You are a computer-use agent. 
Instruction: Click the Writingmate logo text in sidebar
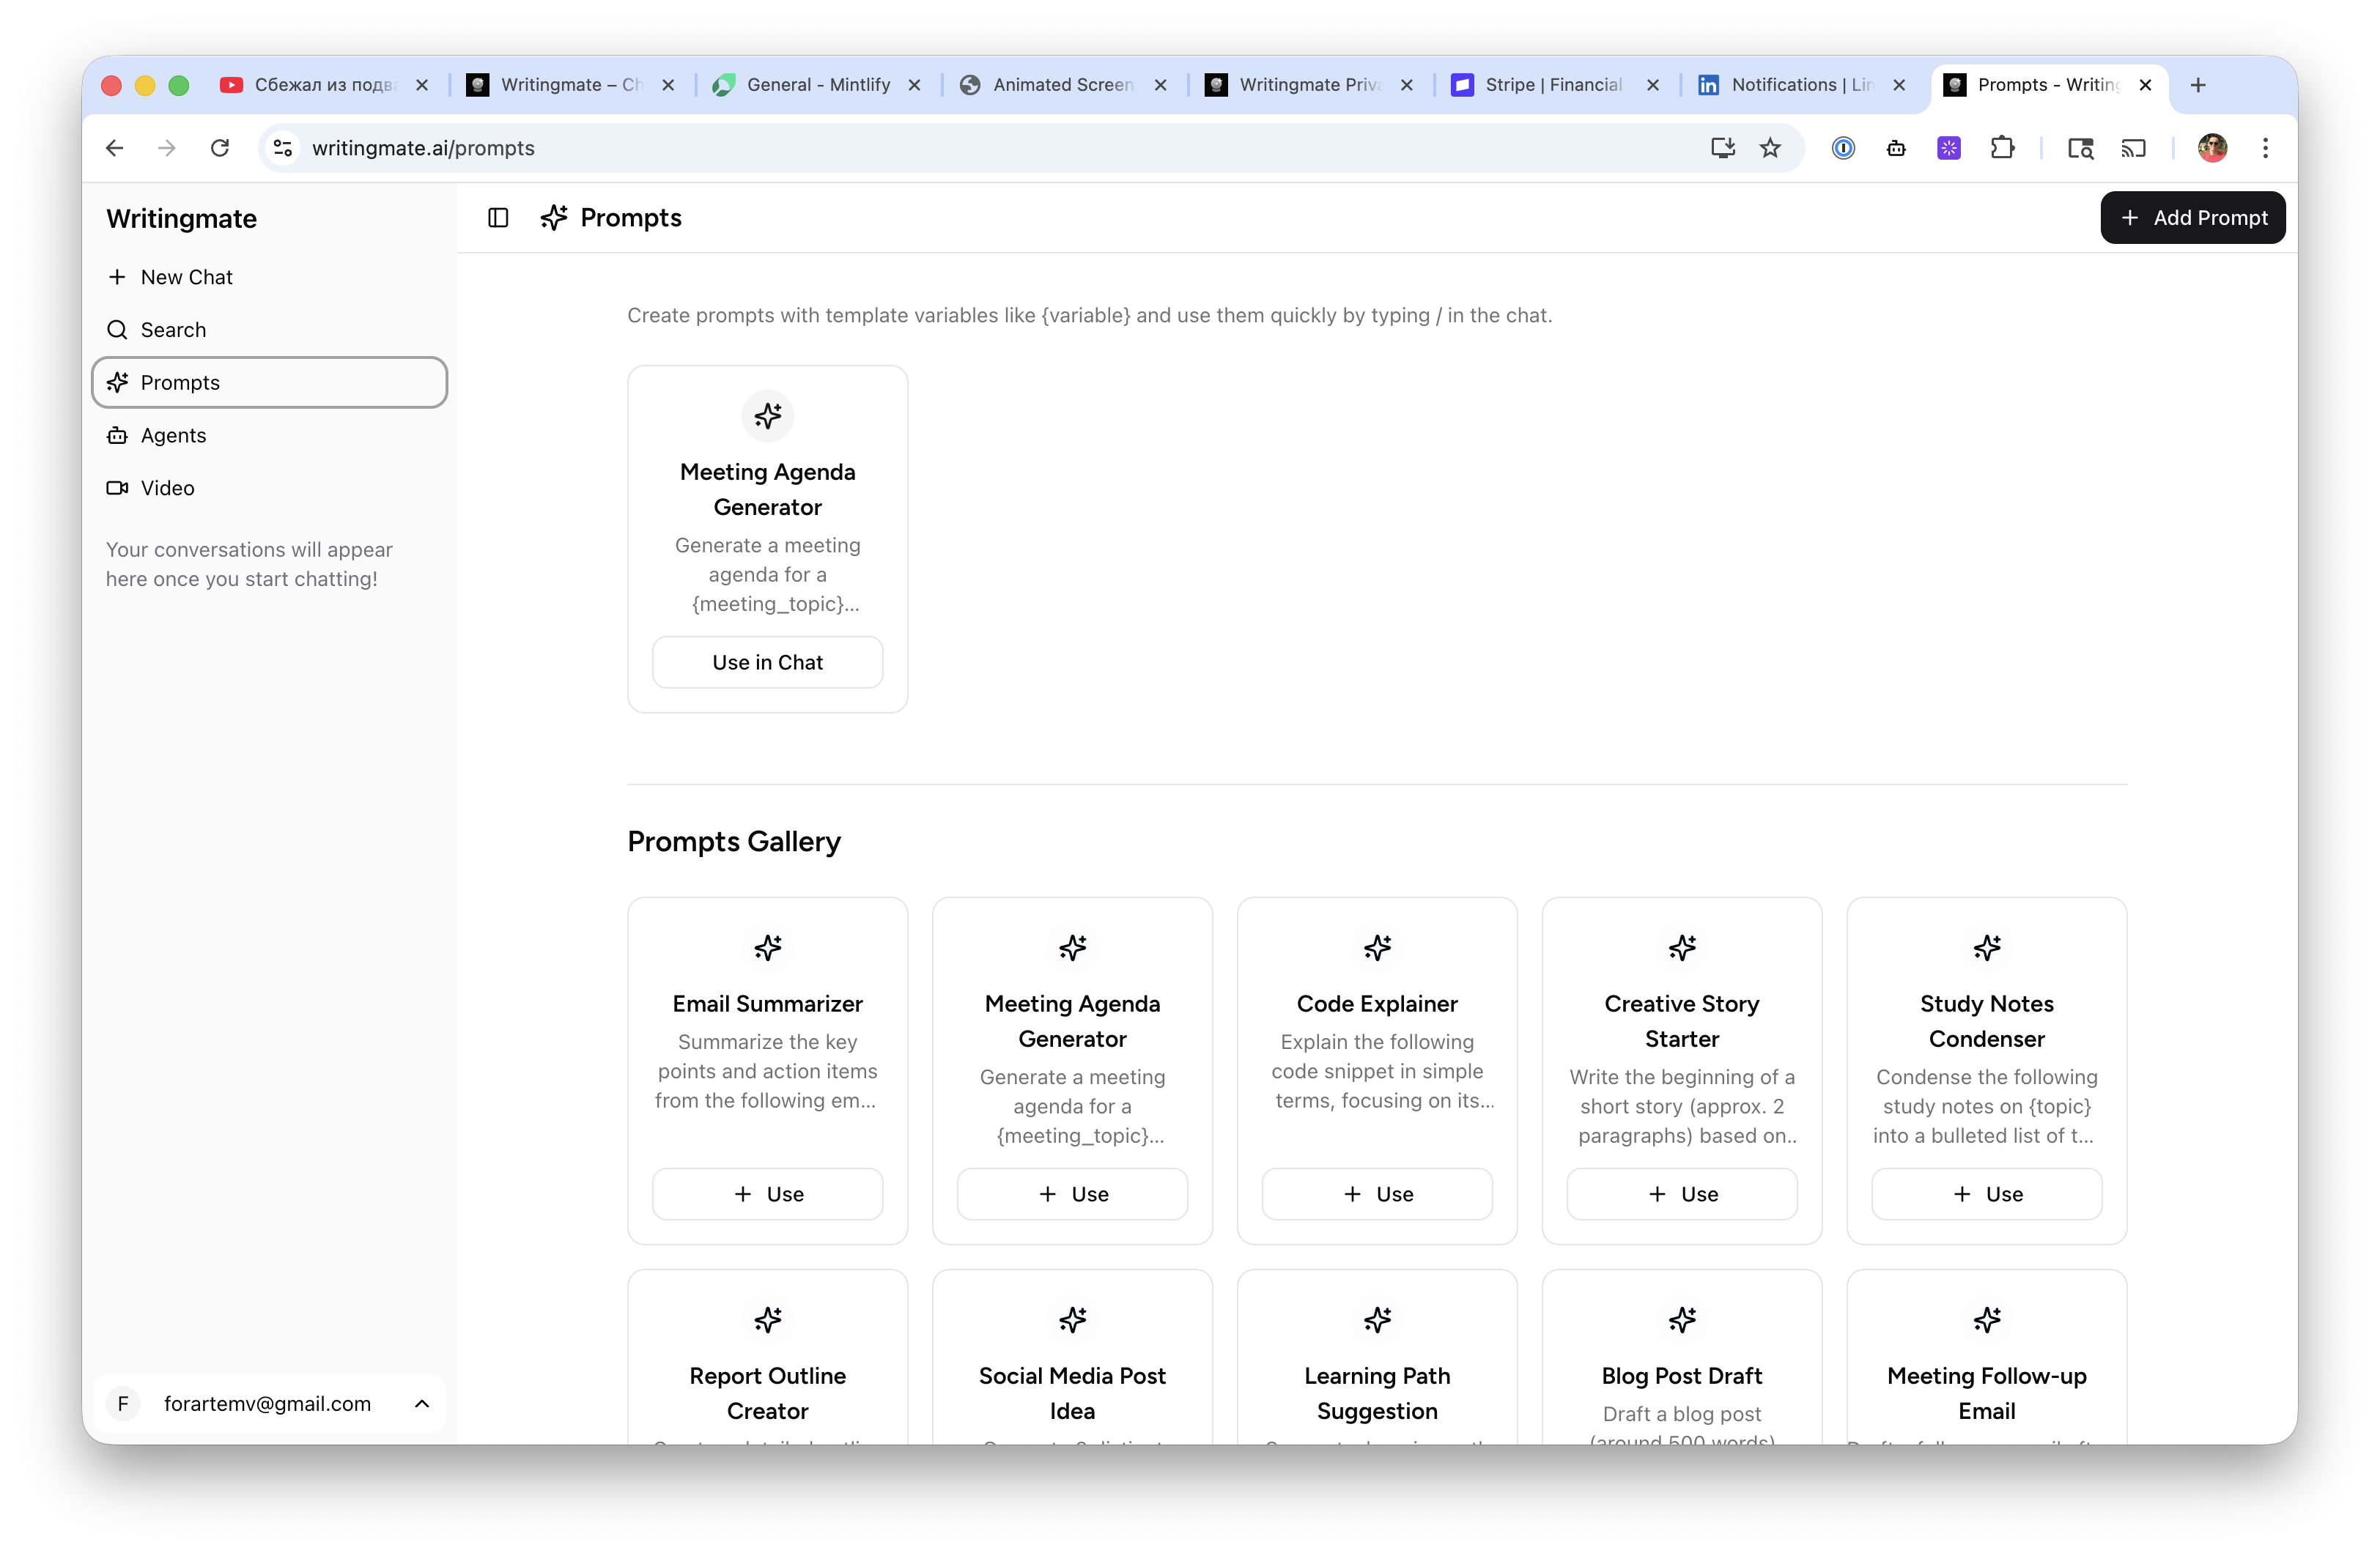pos(181,219)
